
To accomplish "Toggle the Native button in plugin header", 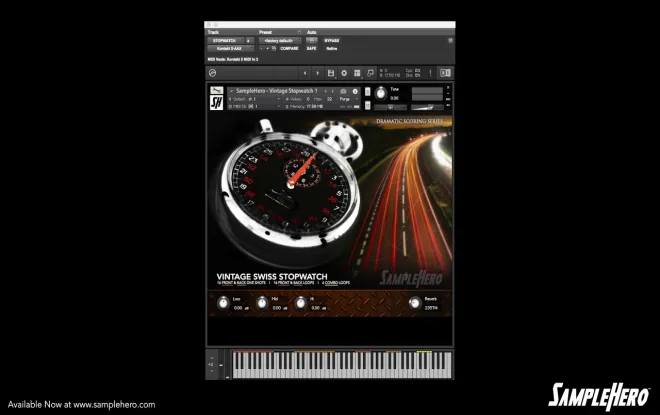I will [332, 48].
